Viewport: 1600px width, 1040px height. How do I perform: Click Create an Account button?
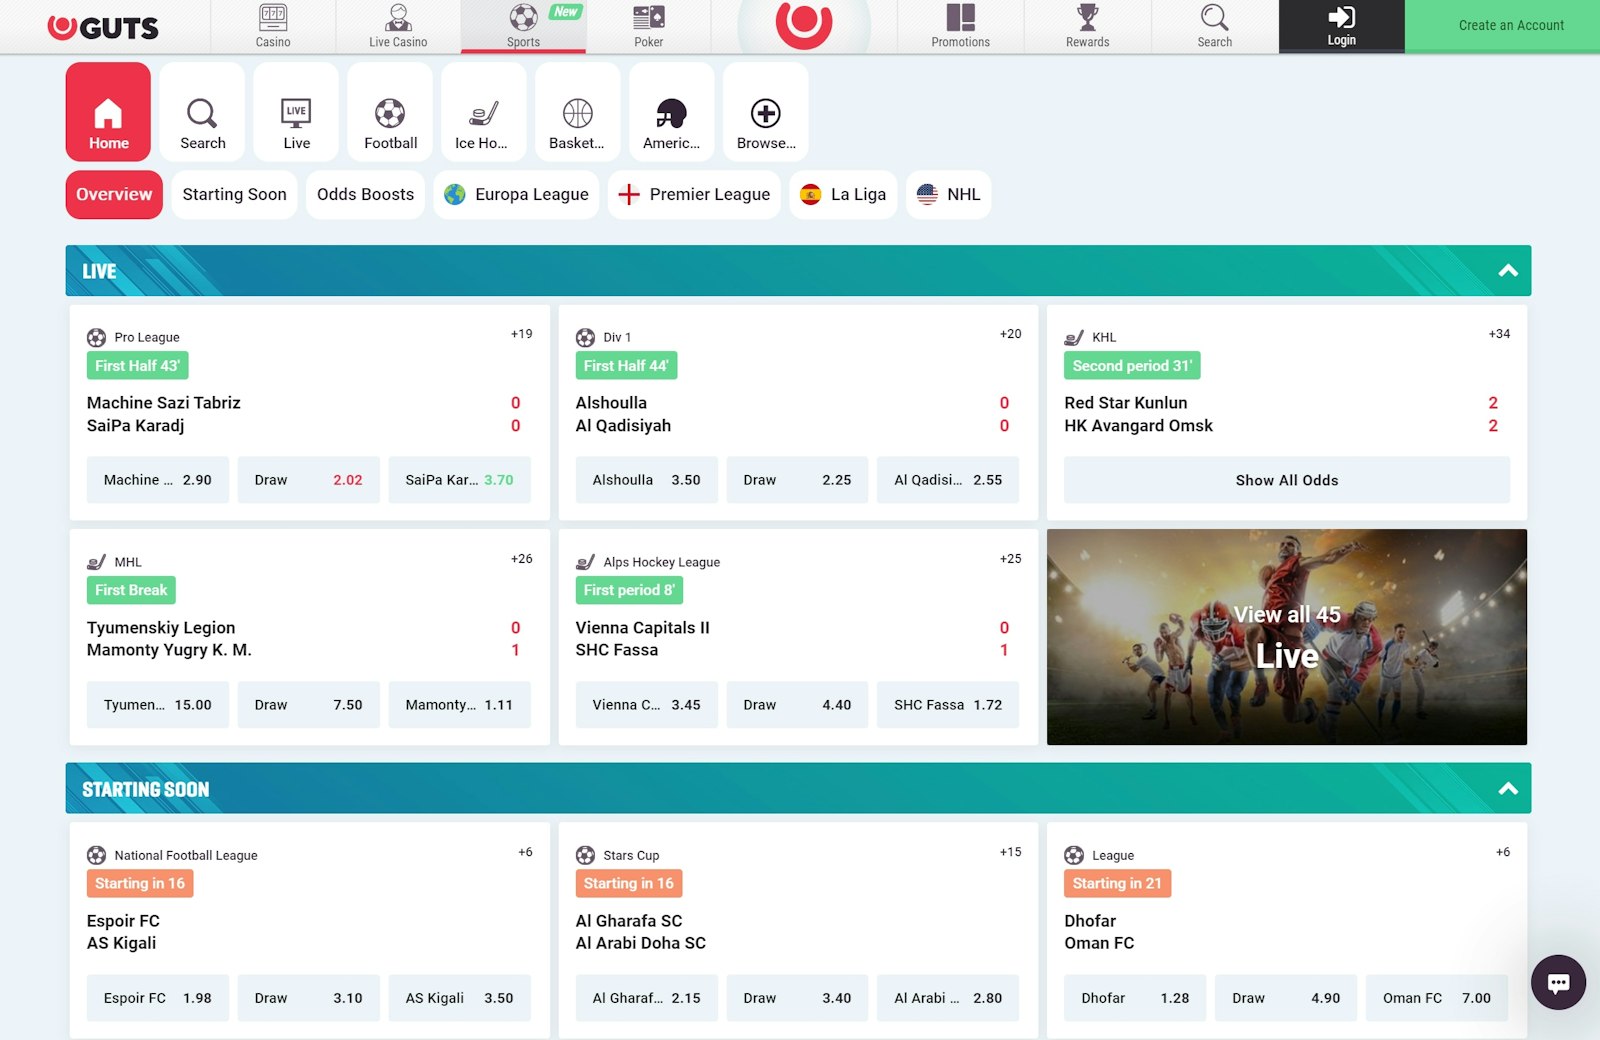point(1510,26)
